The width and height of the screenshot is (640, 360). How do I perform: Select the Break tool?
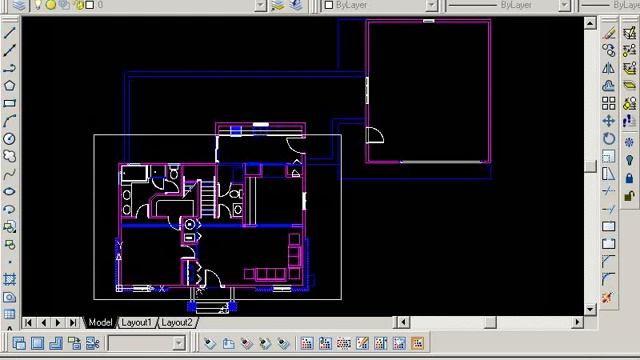609,244
